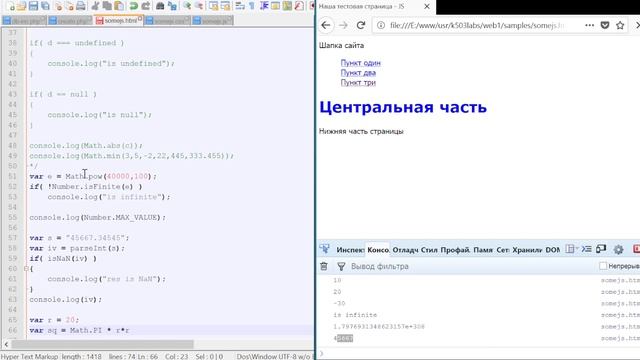Zoom in the editor view

(187, 6)
